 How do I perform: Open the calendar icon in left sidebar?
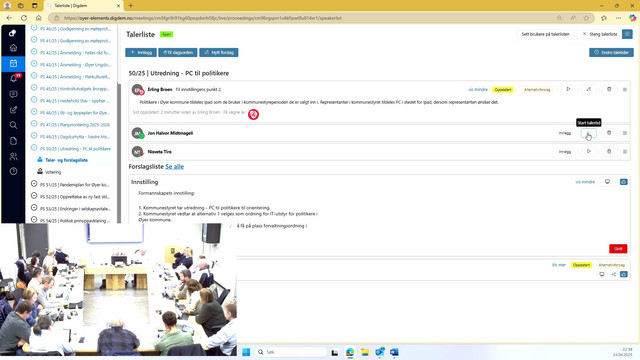(13, 63)
